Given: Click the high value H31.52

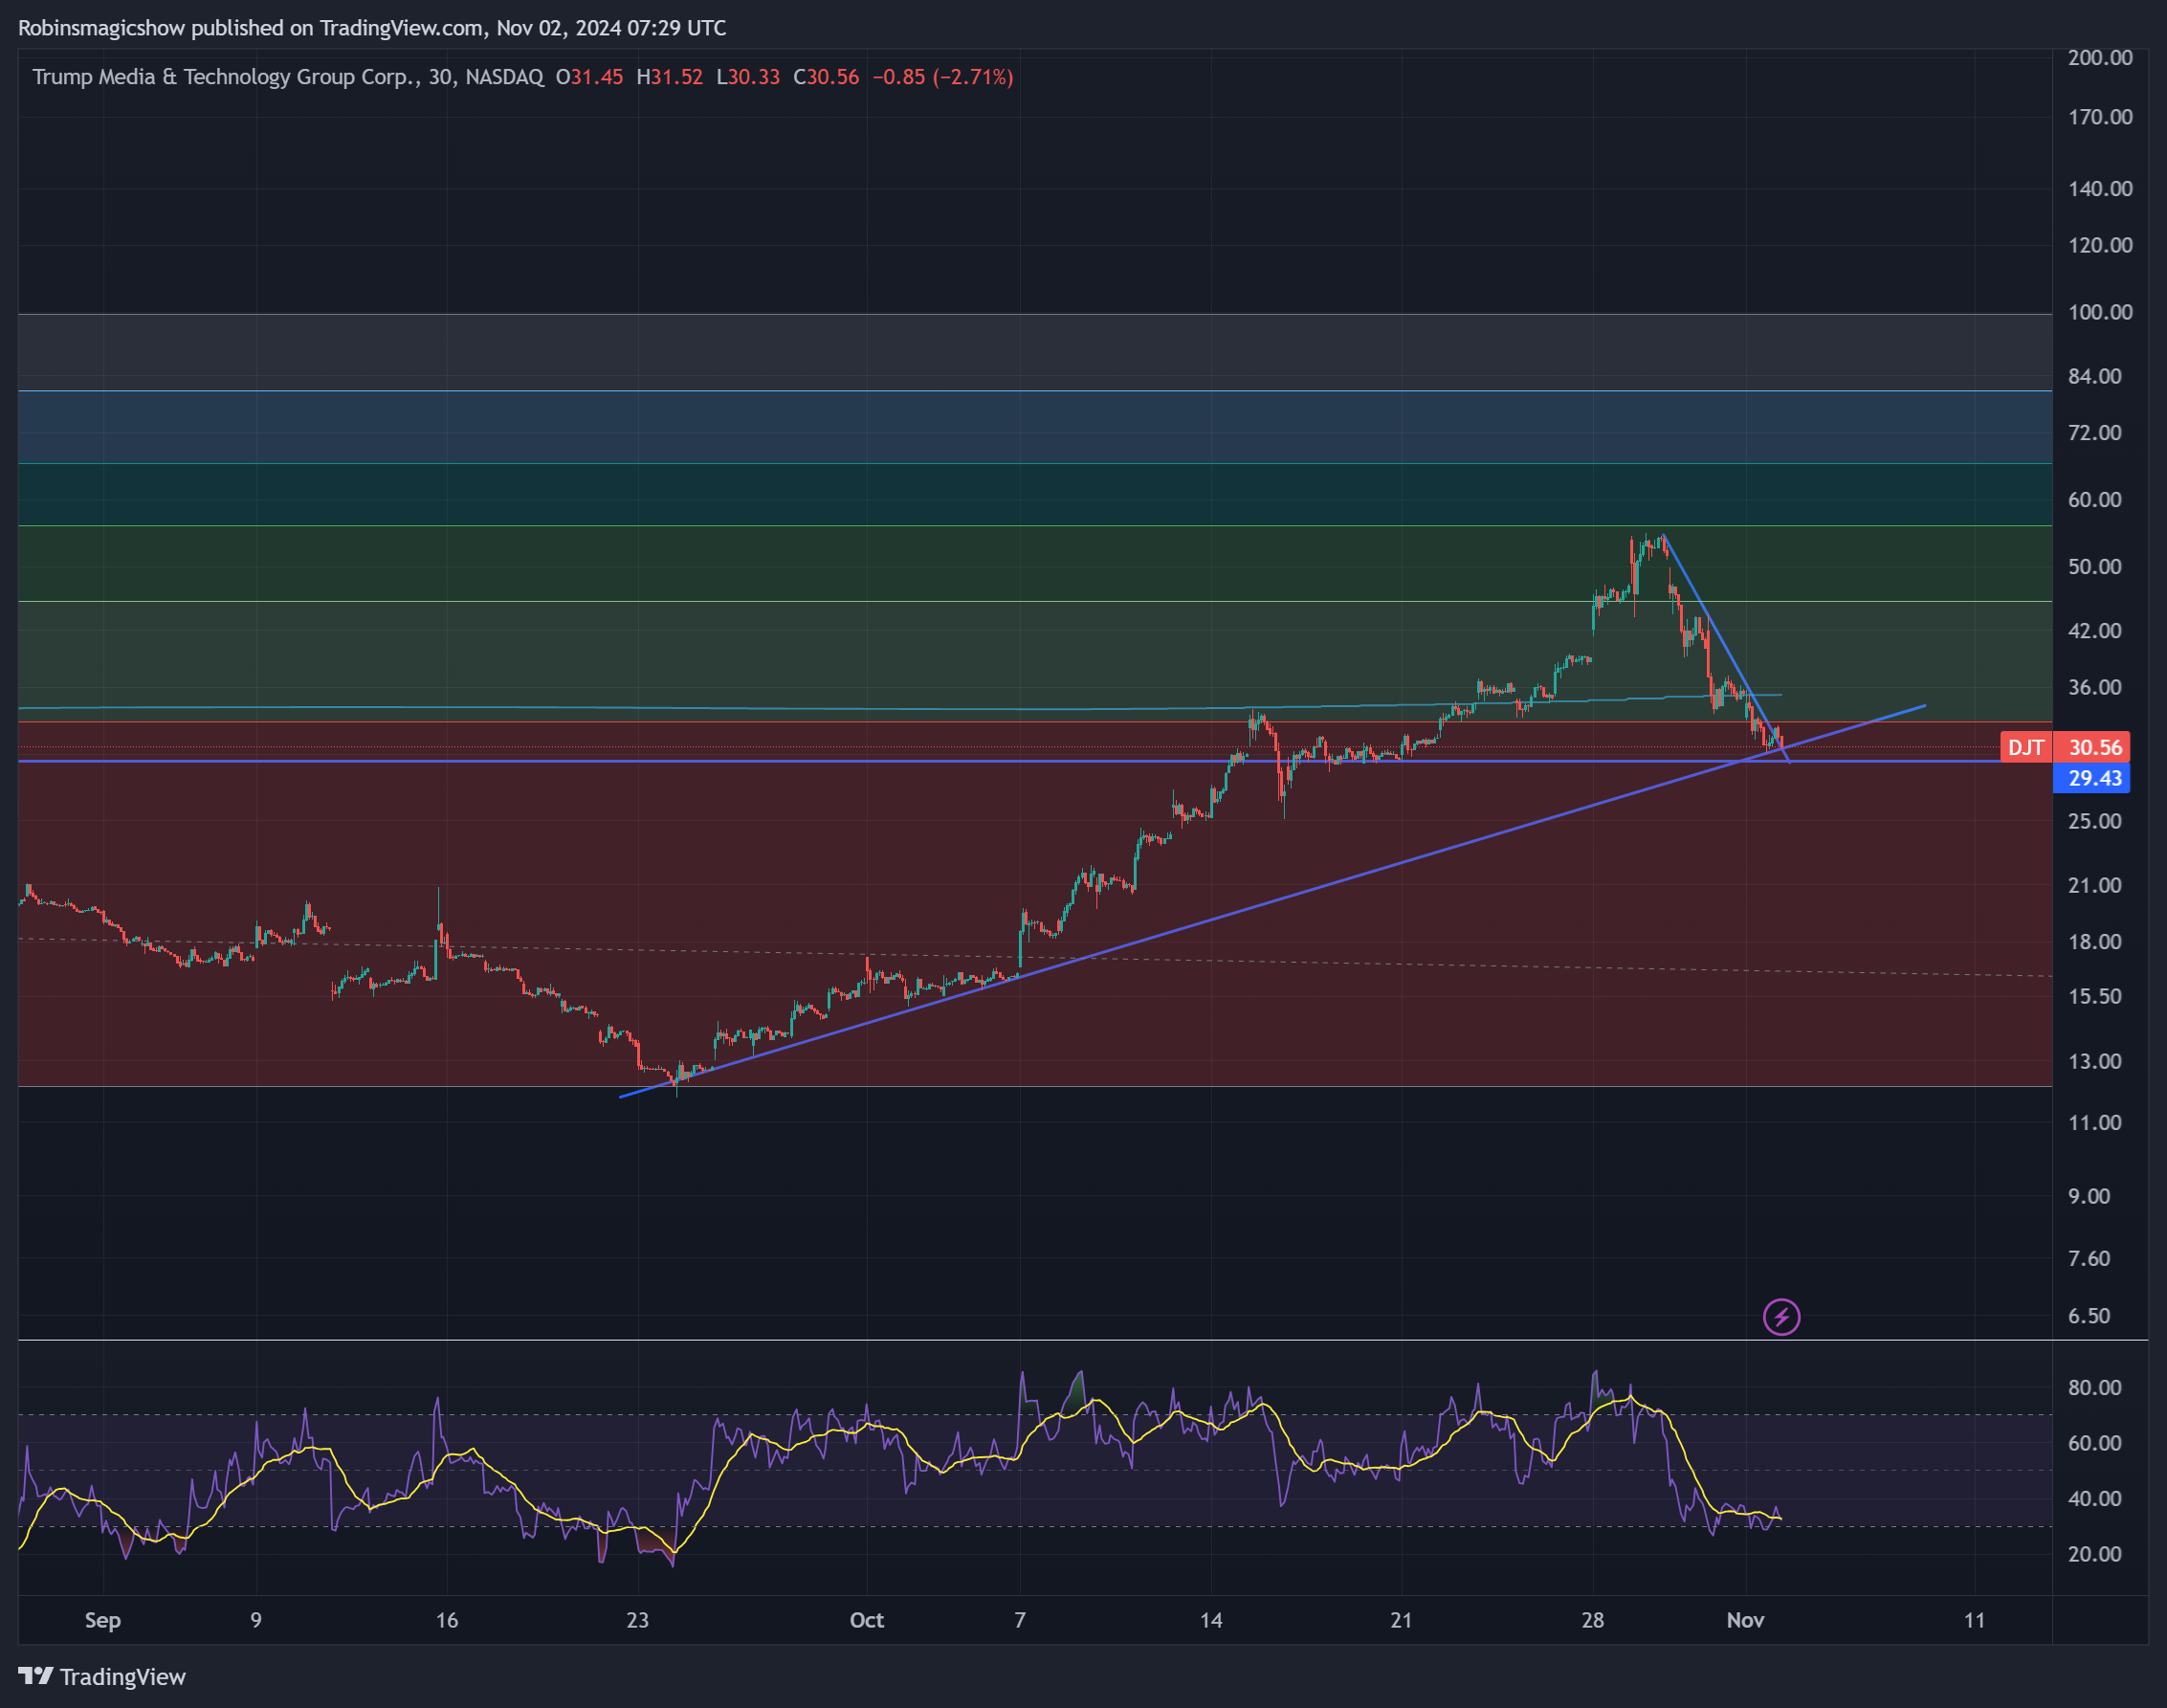Looking at the screenshot, I should (670, 77).
